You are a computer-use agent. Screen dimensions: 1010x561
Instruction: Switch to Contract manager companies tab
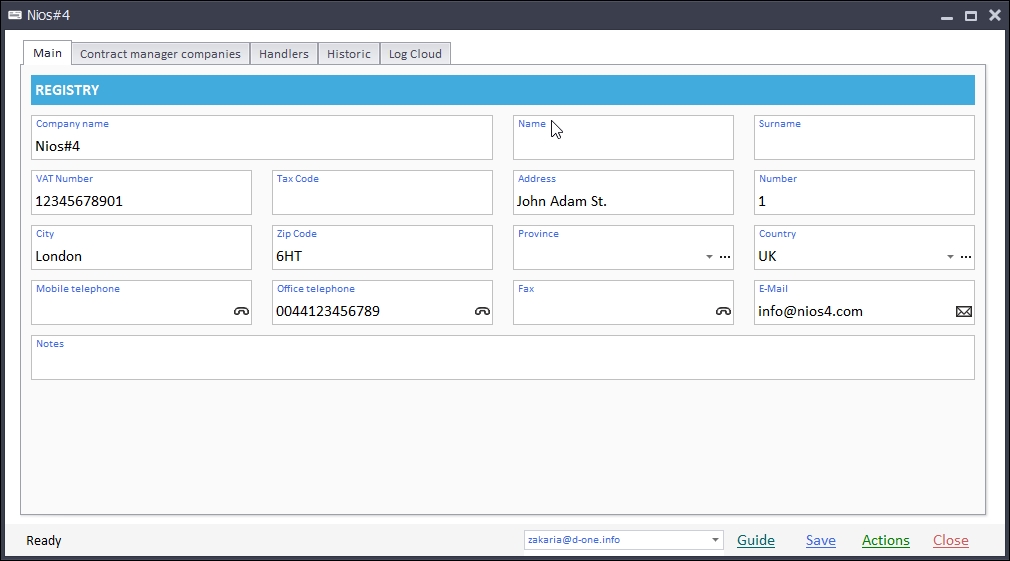click(160, 54)
